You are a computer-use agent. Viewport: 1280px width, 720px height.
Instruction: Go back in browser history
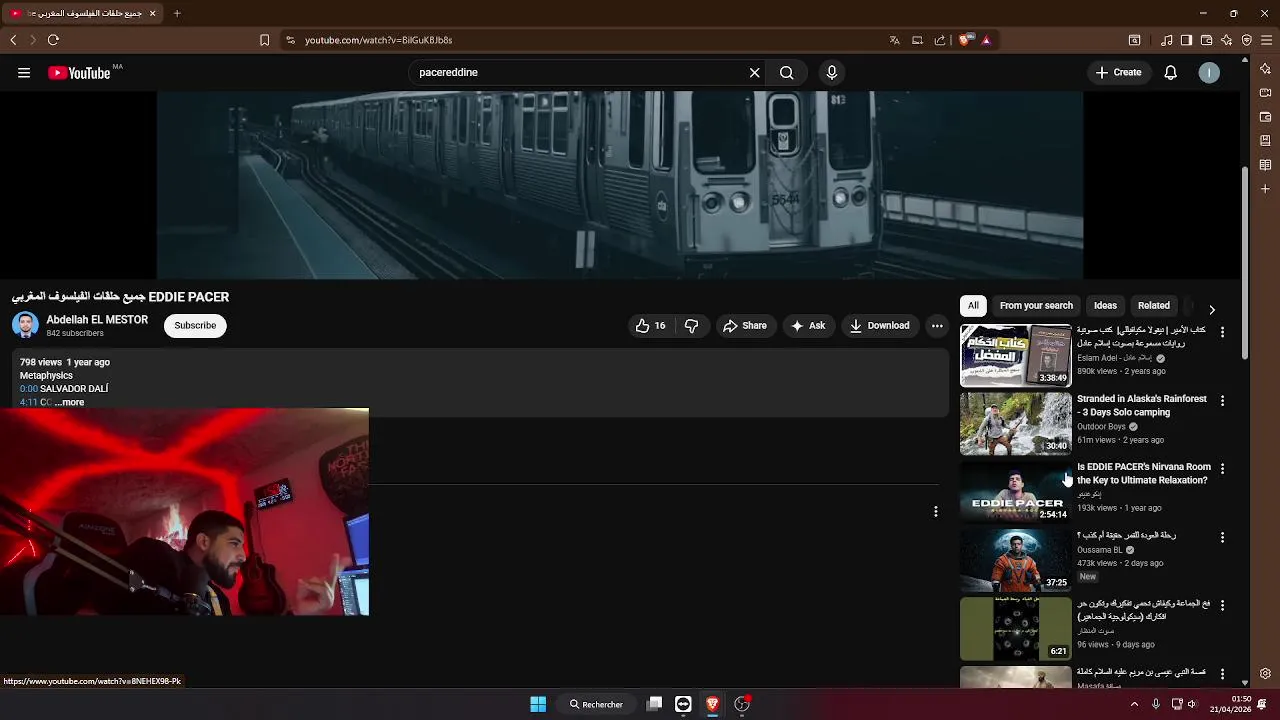13,40
